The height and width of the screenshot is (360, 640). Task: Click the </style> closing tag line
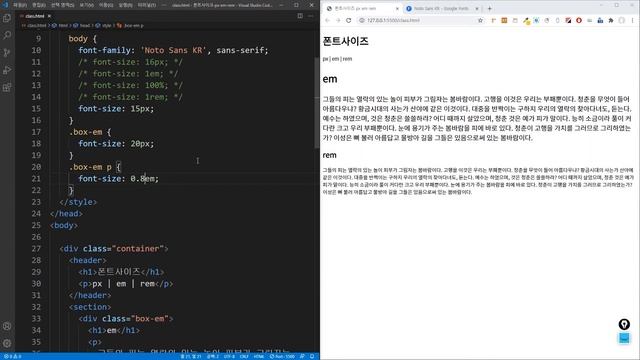click(x=78, y=202)
